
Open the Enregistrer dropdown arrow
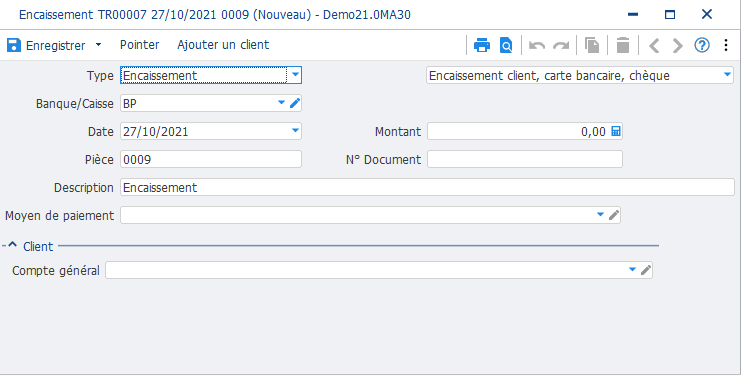point(98,45)
